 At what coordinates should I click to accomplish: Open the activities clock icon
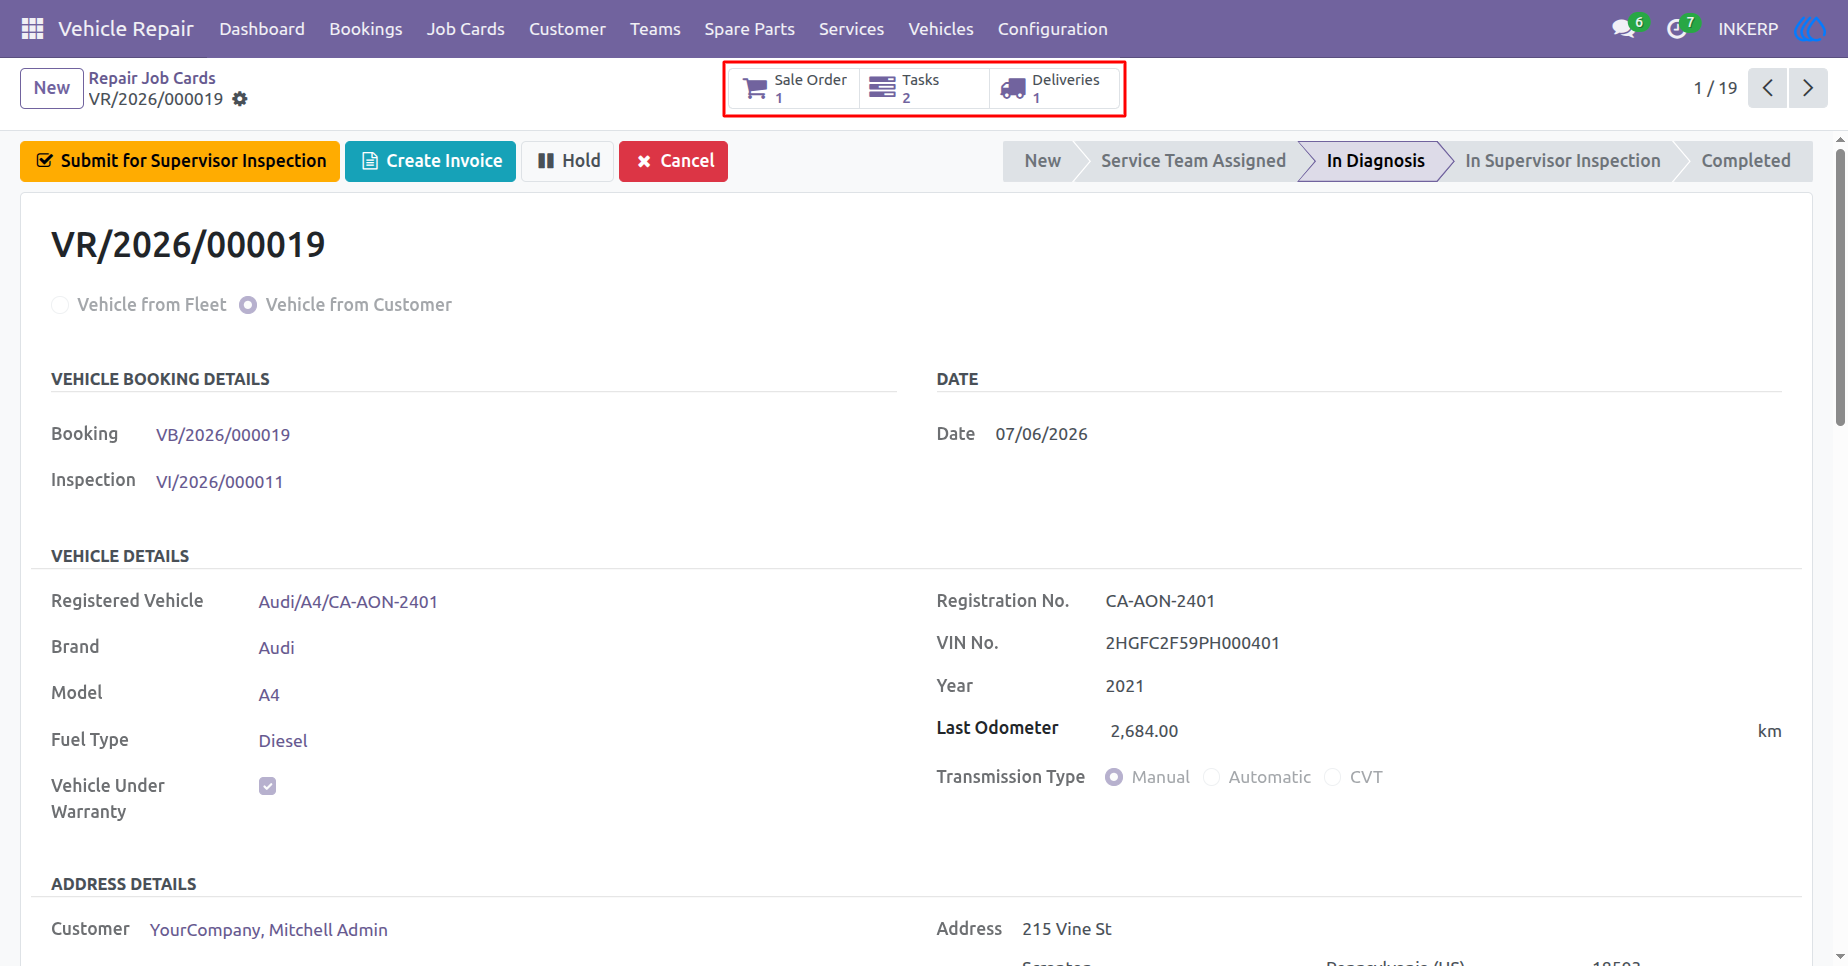pos(1676,29)
